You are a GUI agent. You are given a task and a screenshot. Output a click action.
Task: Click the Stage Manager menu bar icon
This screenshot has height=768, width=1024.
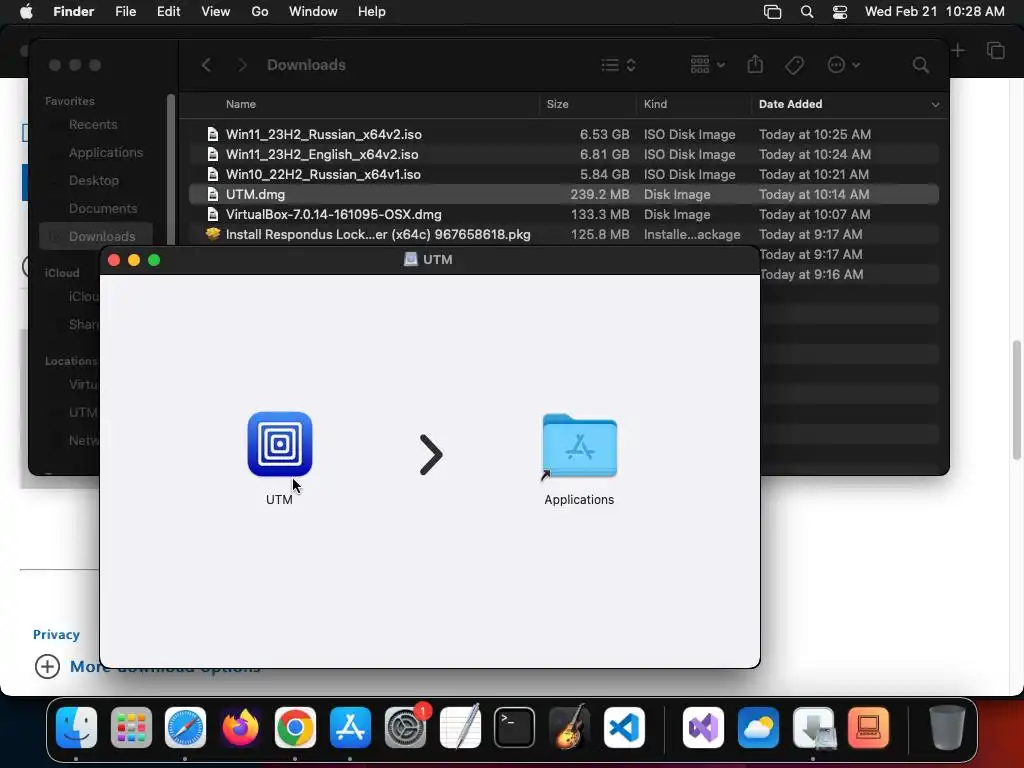click(x=773, y=12)
